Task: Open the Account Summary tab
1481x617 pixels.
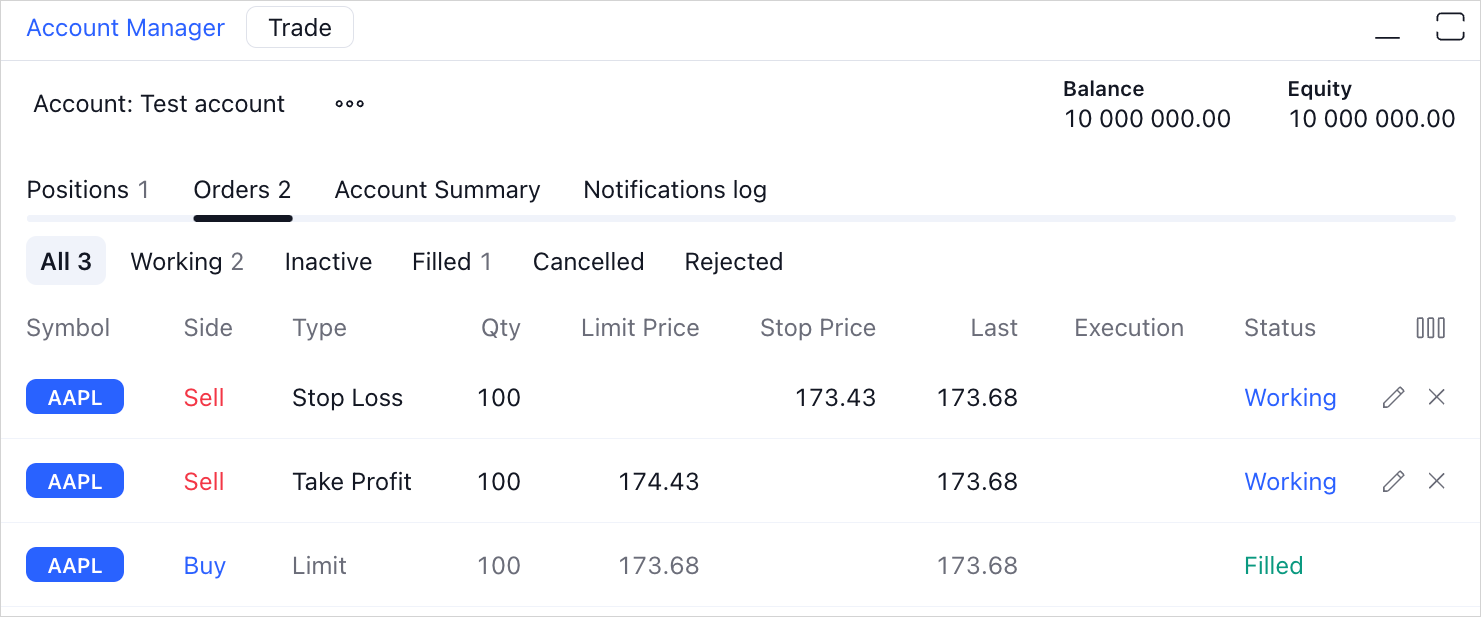Action: click(437, 190)
